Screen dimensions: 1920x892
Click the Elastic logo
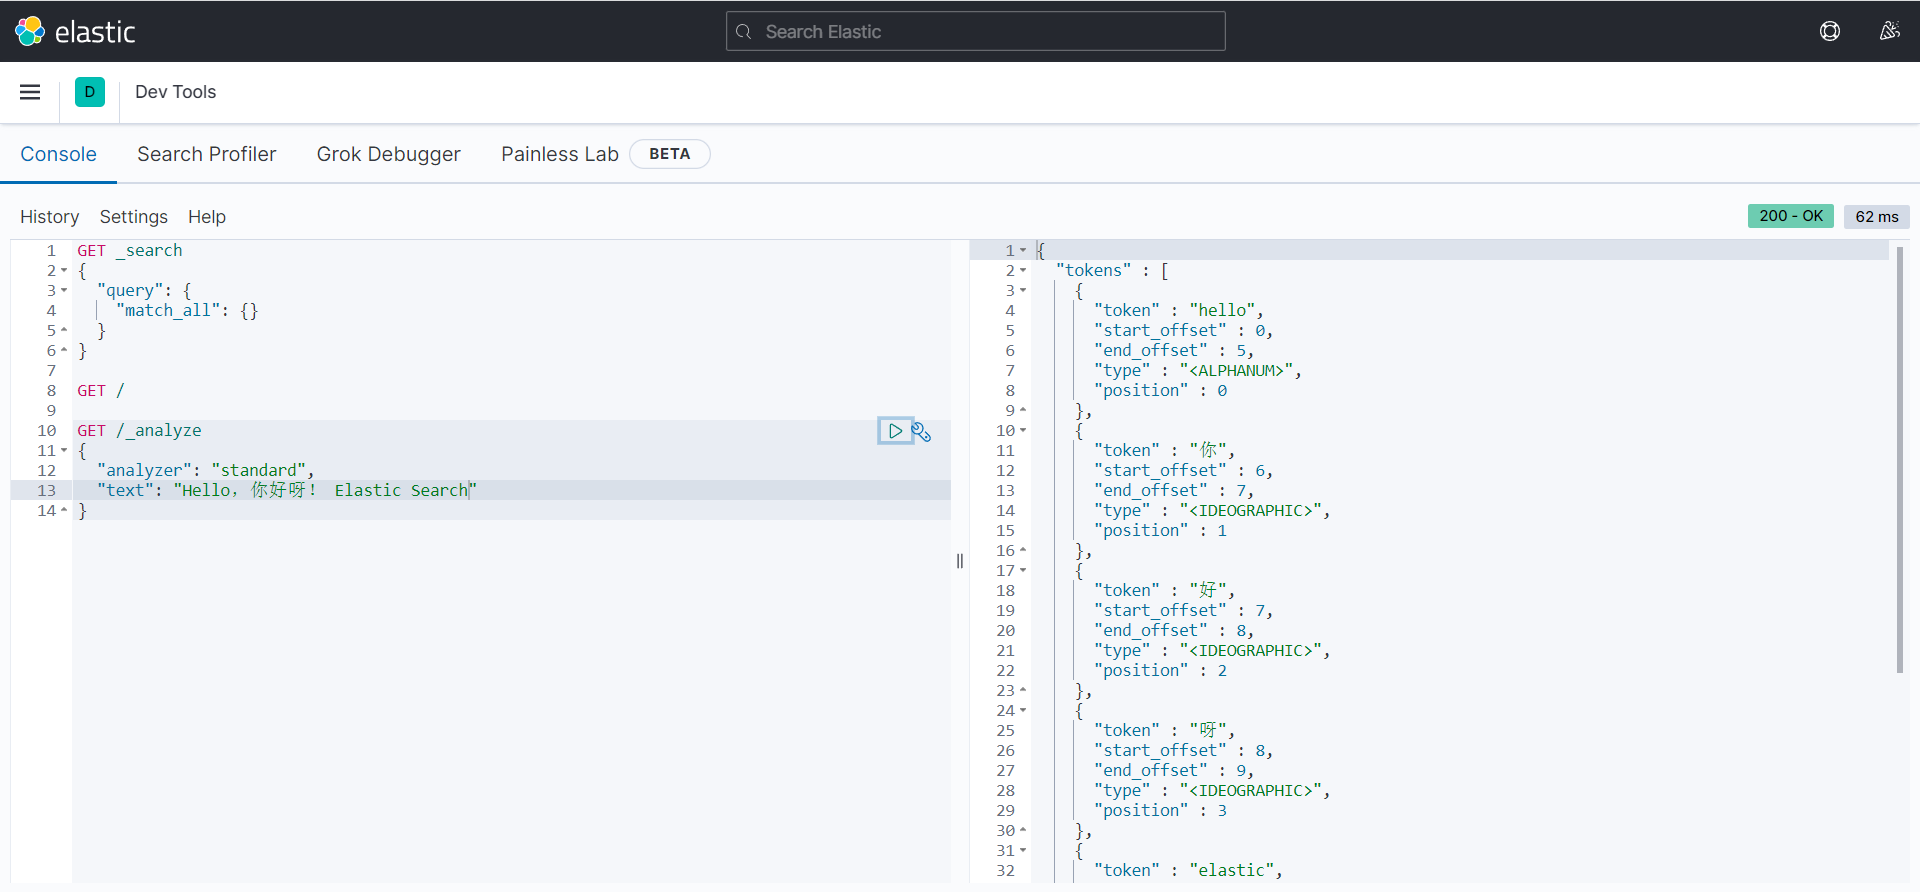click(x=75, y=31)
